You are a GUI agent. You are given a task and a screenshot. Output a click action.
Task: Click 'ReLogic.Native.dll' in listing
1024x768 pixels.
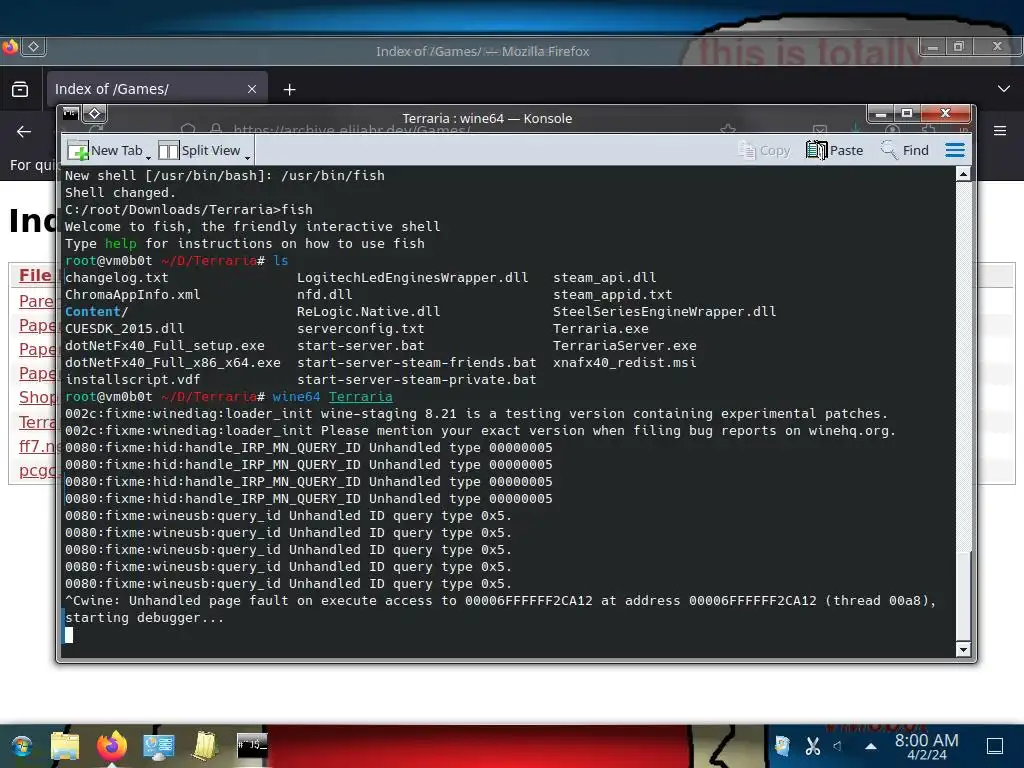tap(368, 312)
